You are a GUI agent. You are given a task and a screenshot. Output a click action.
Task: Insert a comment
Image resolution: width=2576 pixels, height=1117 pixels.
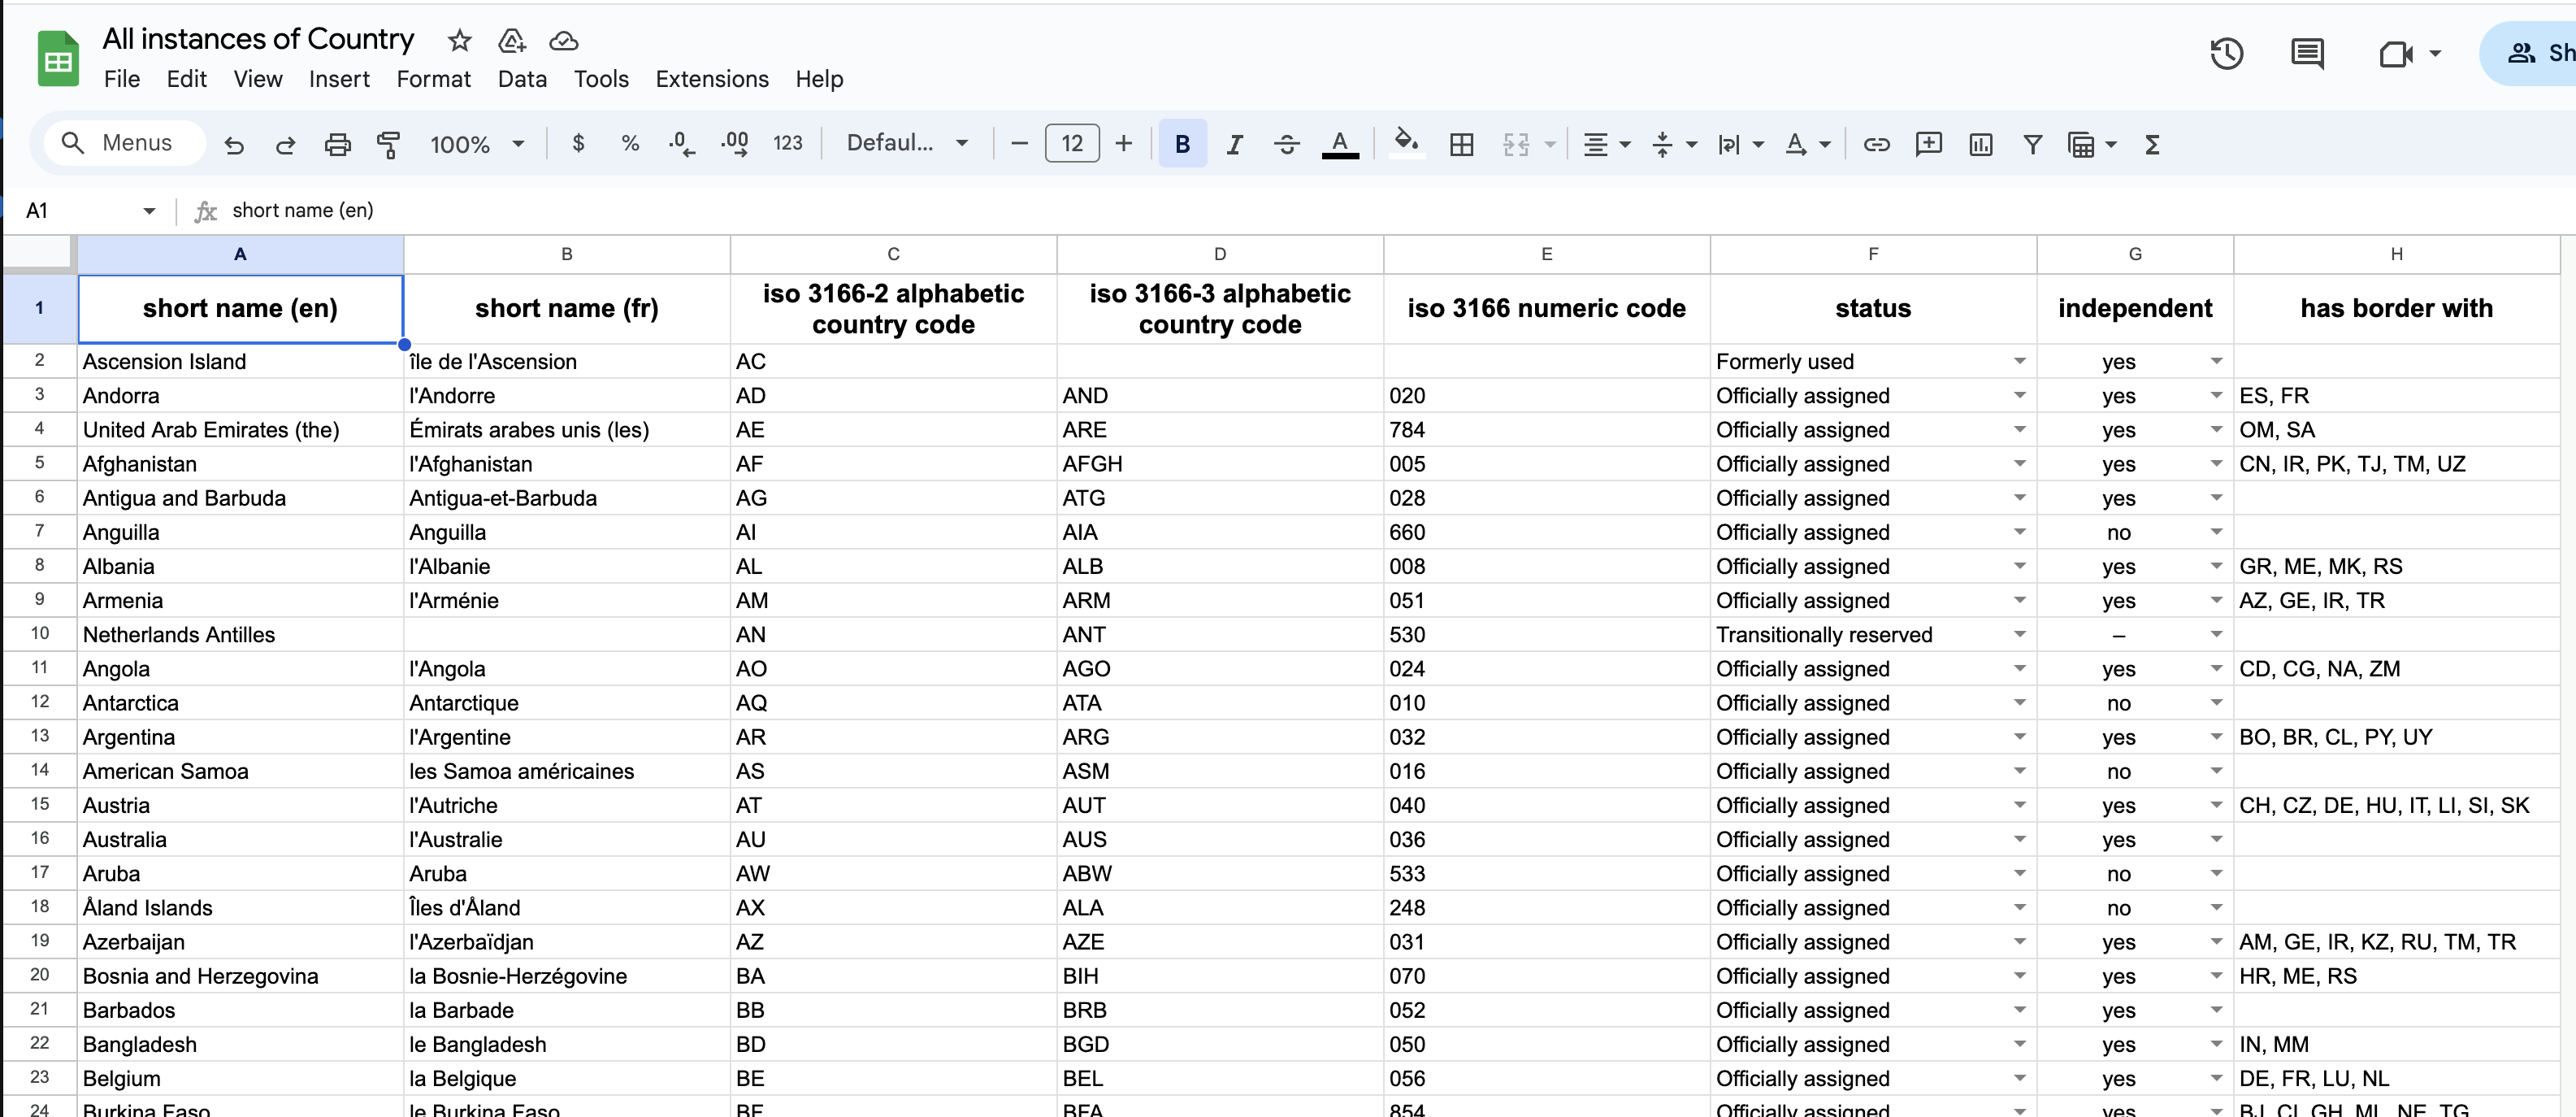click(x=1928, y=144)
